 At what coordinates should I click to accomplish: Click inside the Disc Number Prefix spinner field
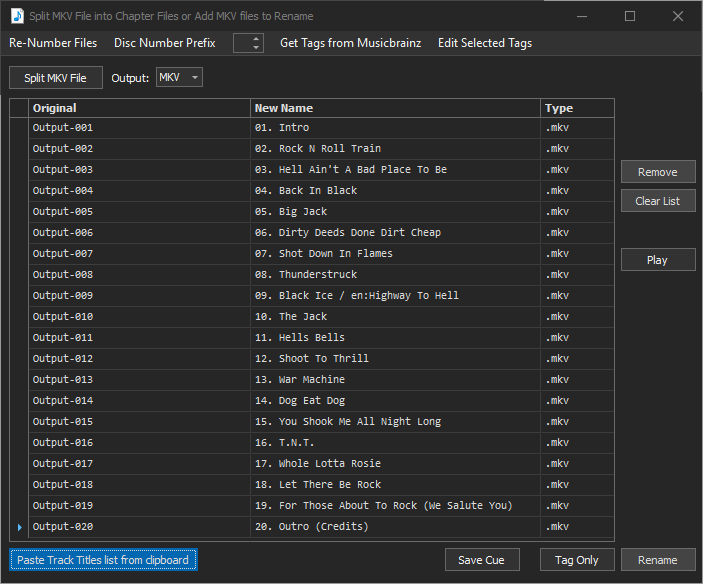[x=241, y=43]
